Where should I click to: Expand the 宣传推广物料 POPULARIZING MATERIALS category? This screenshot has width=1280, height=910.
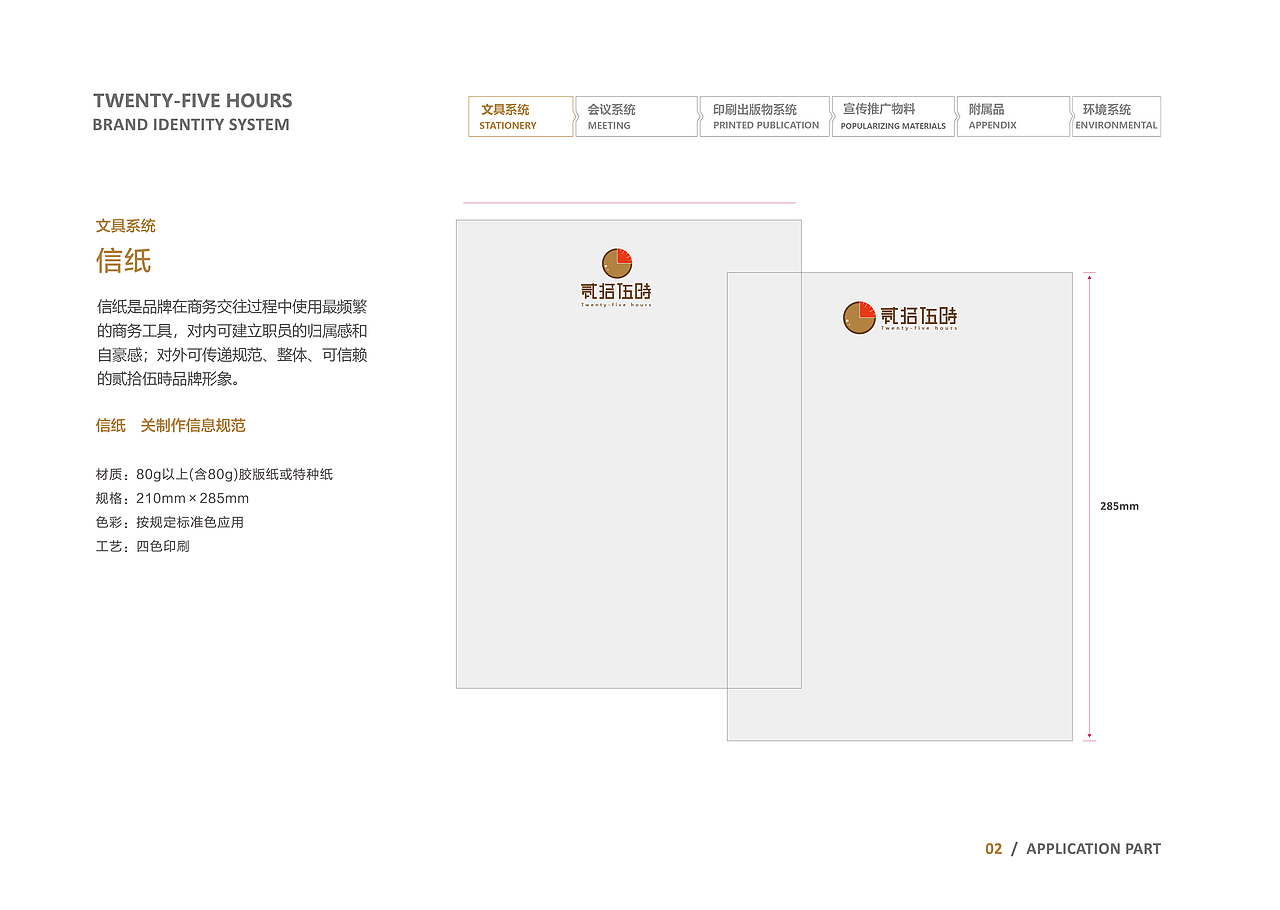893,116
